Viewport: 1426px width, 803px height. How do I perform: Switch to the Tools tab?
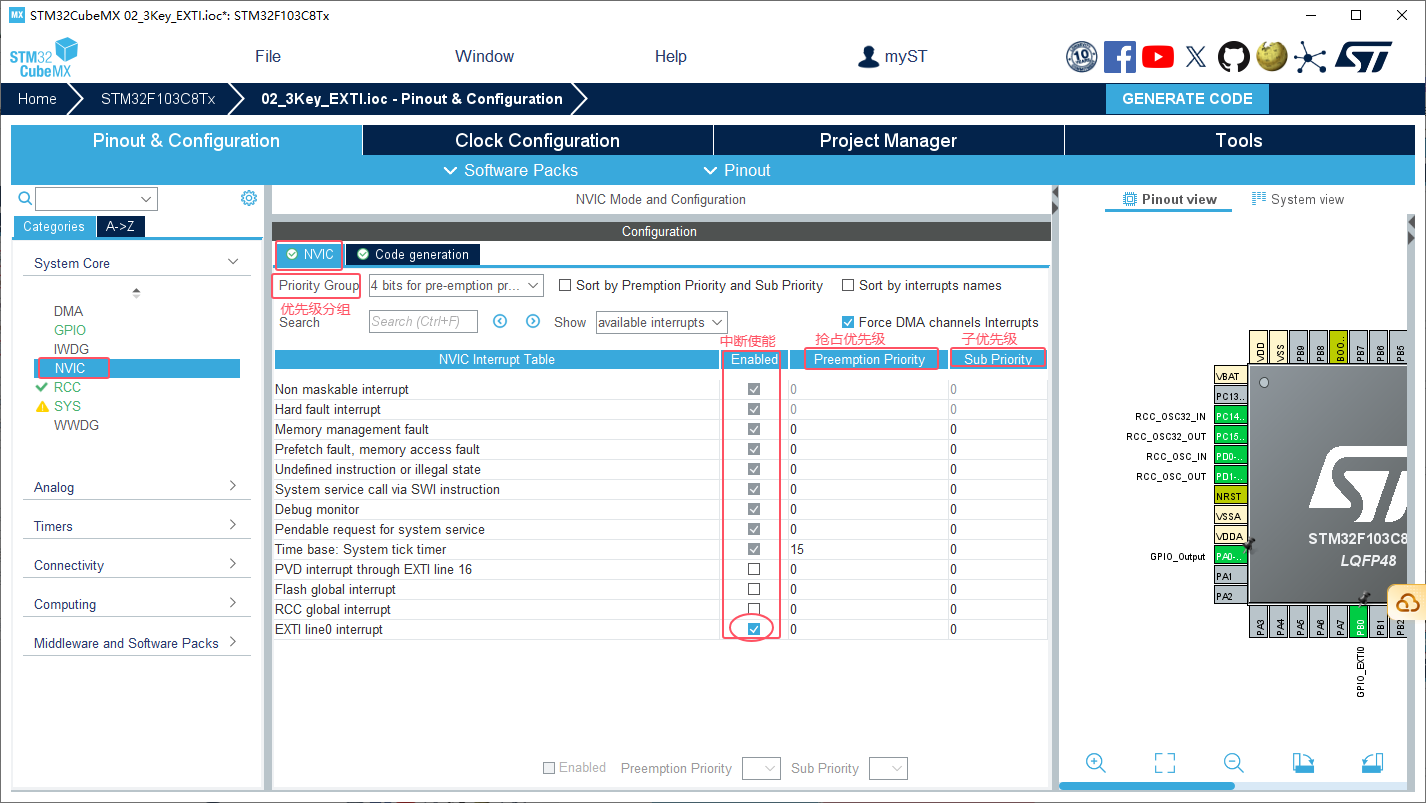[x=1239, y=140]
